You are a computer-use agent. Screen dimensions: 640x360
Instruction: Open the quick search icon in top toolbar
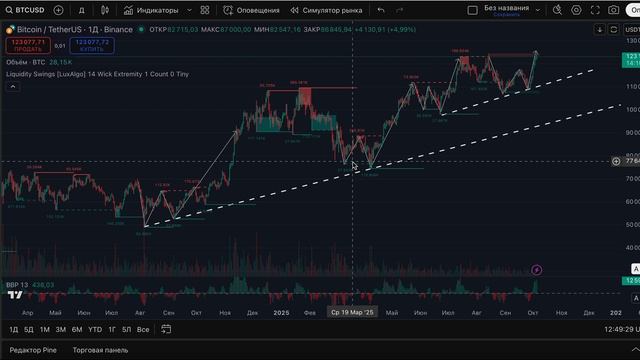(557, 10)
